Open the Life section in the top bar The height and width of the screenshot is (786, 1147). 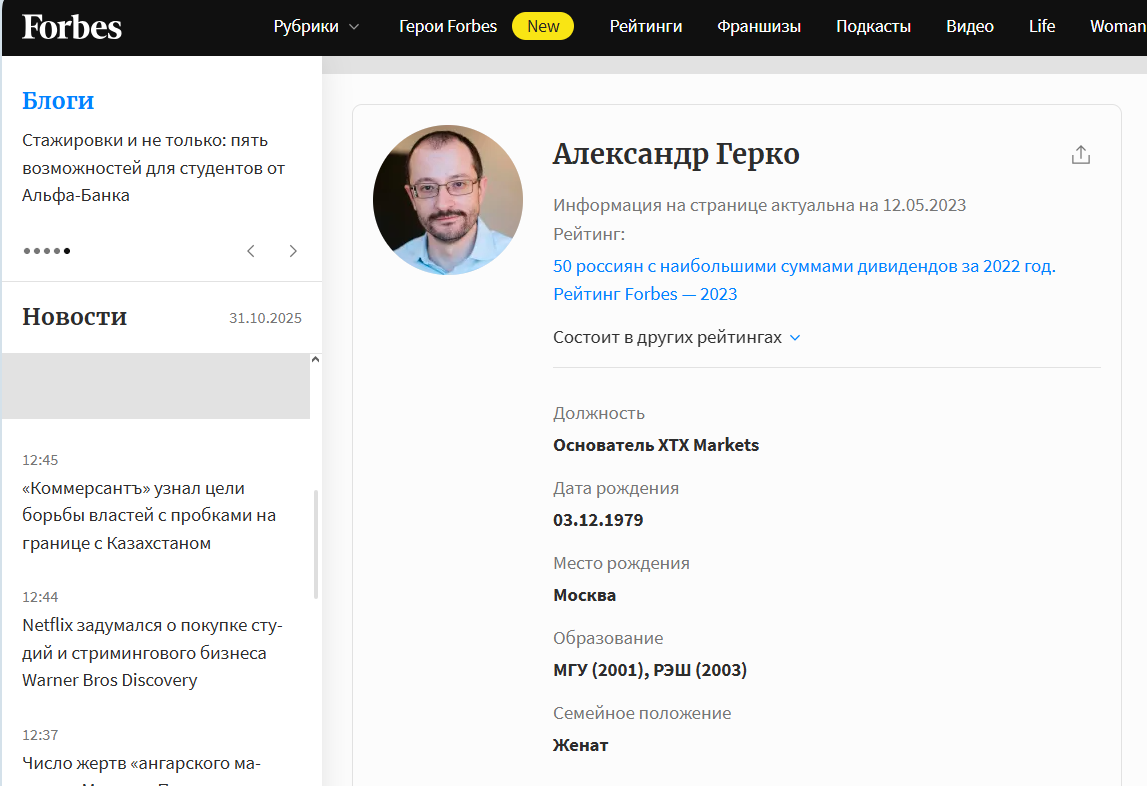click(1042, 26)
